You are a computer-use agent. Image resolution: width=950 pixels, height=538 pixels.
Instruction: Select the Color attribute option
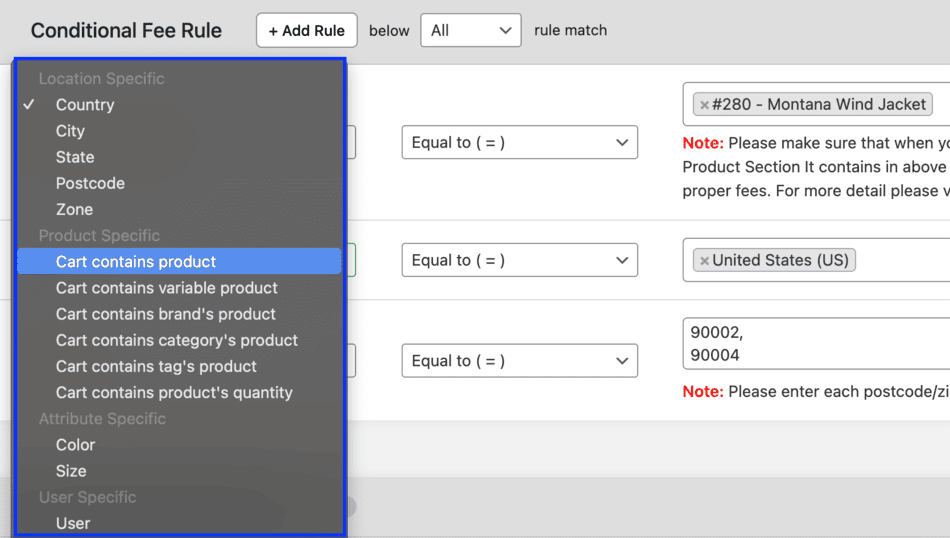click(x=179, y=445)
